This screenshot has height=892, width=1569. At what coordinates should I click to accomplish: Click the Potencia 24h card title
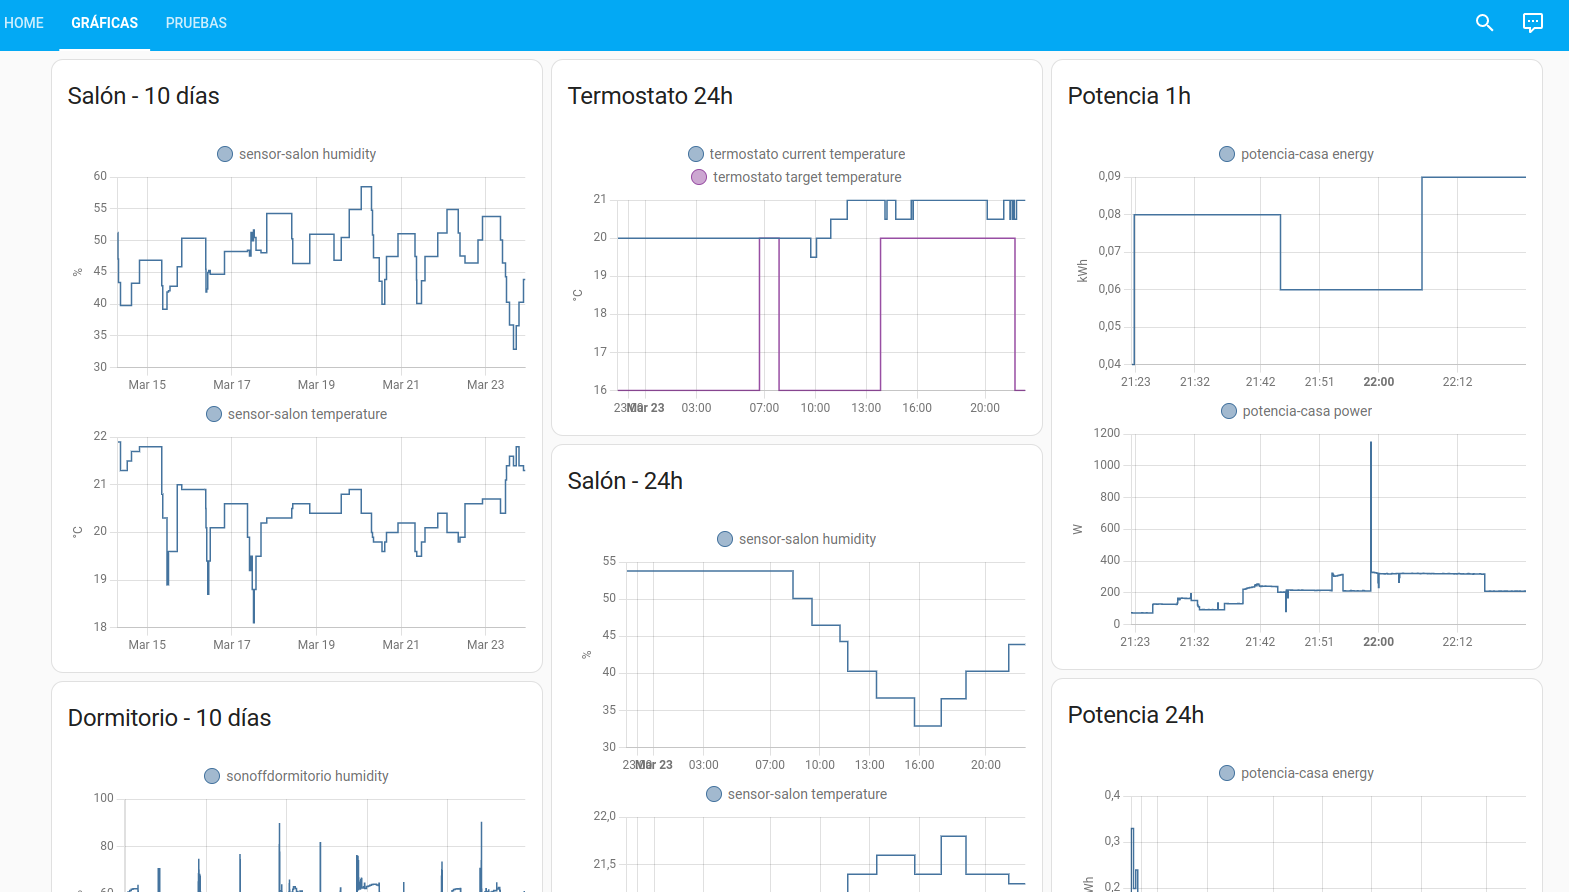[x=1136, y=715]
